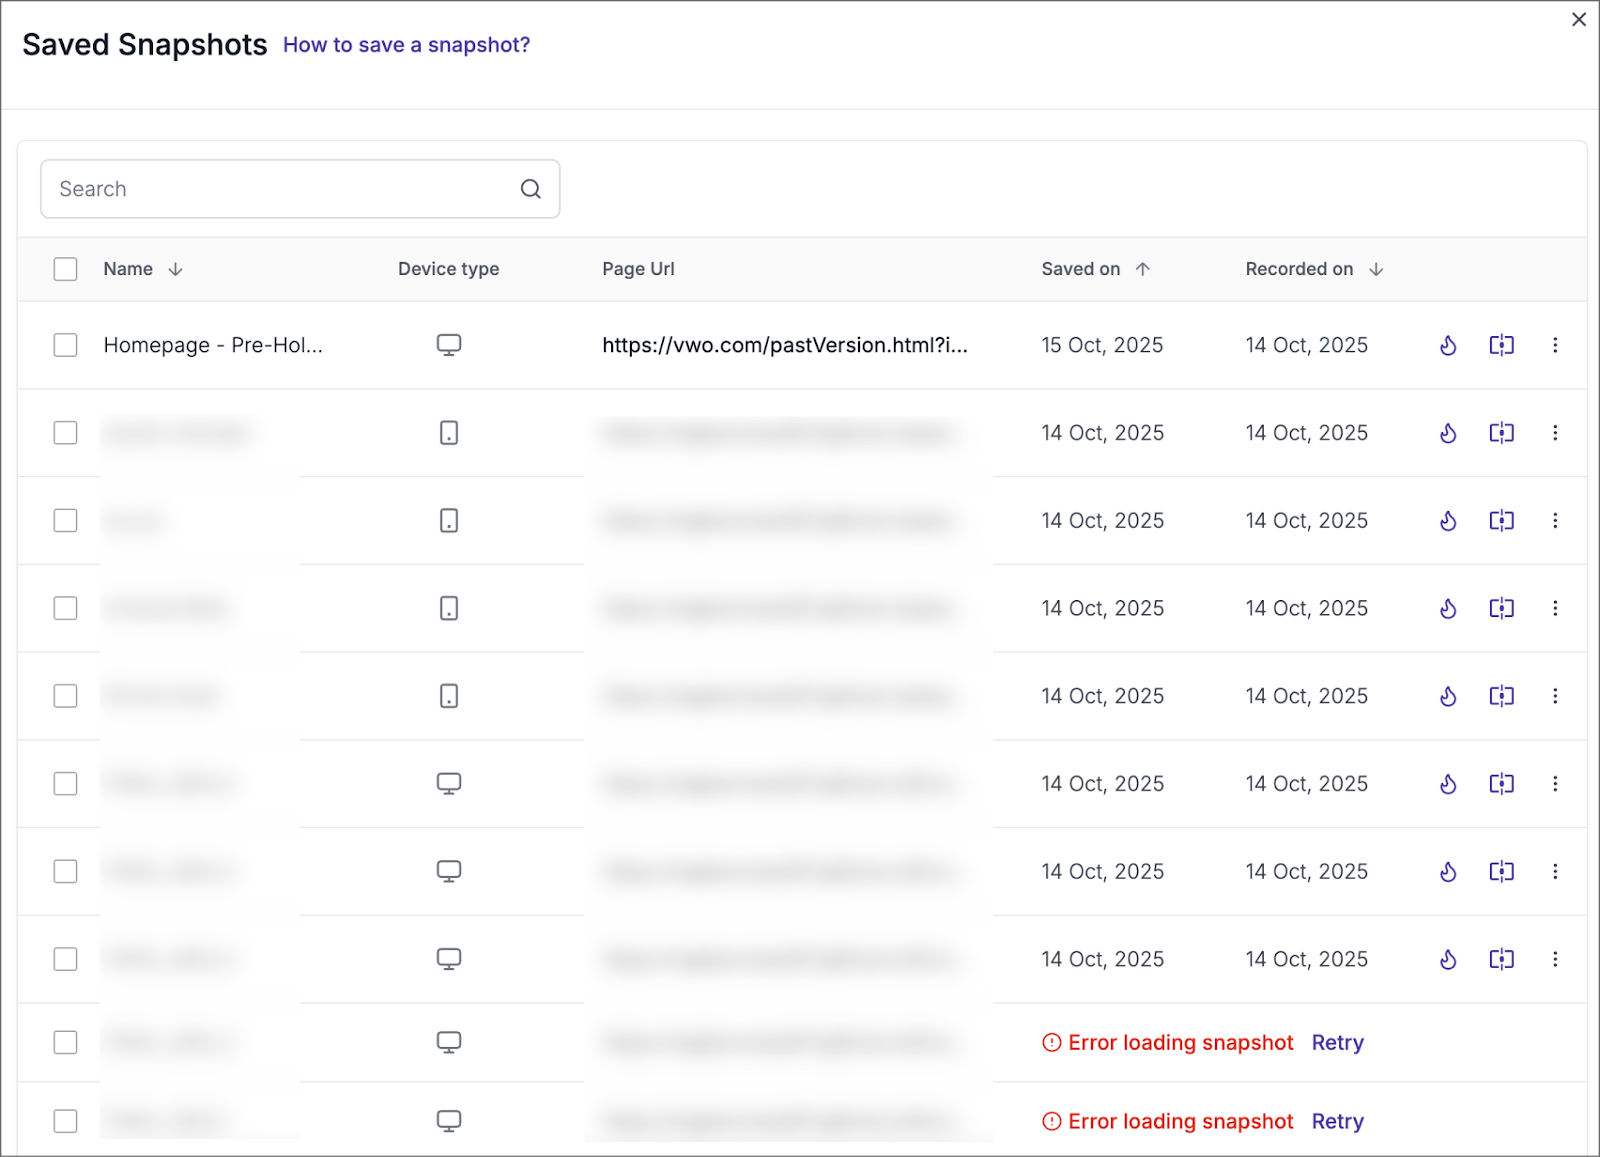1600x1157 pixels.
Task: Select the Homepage Pre-Hol row checkbox
Action: [x=66, y=345]
